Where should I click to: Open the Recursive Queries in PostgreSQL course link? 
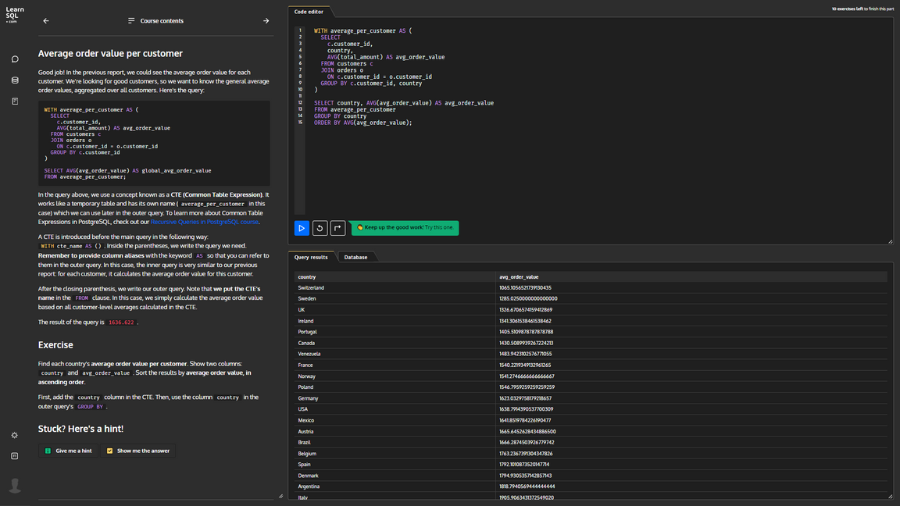click(204, 222)
